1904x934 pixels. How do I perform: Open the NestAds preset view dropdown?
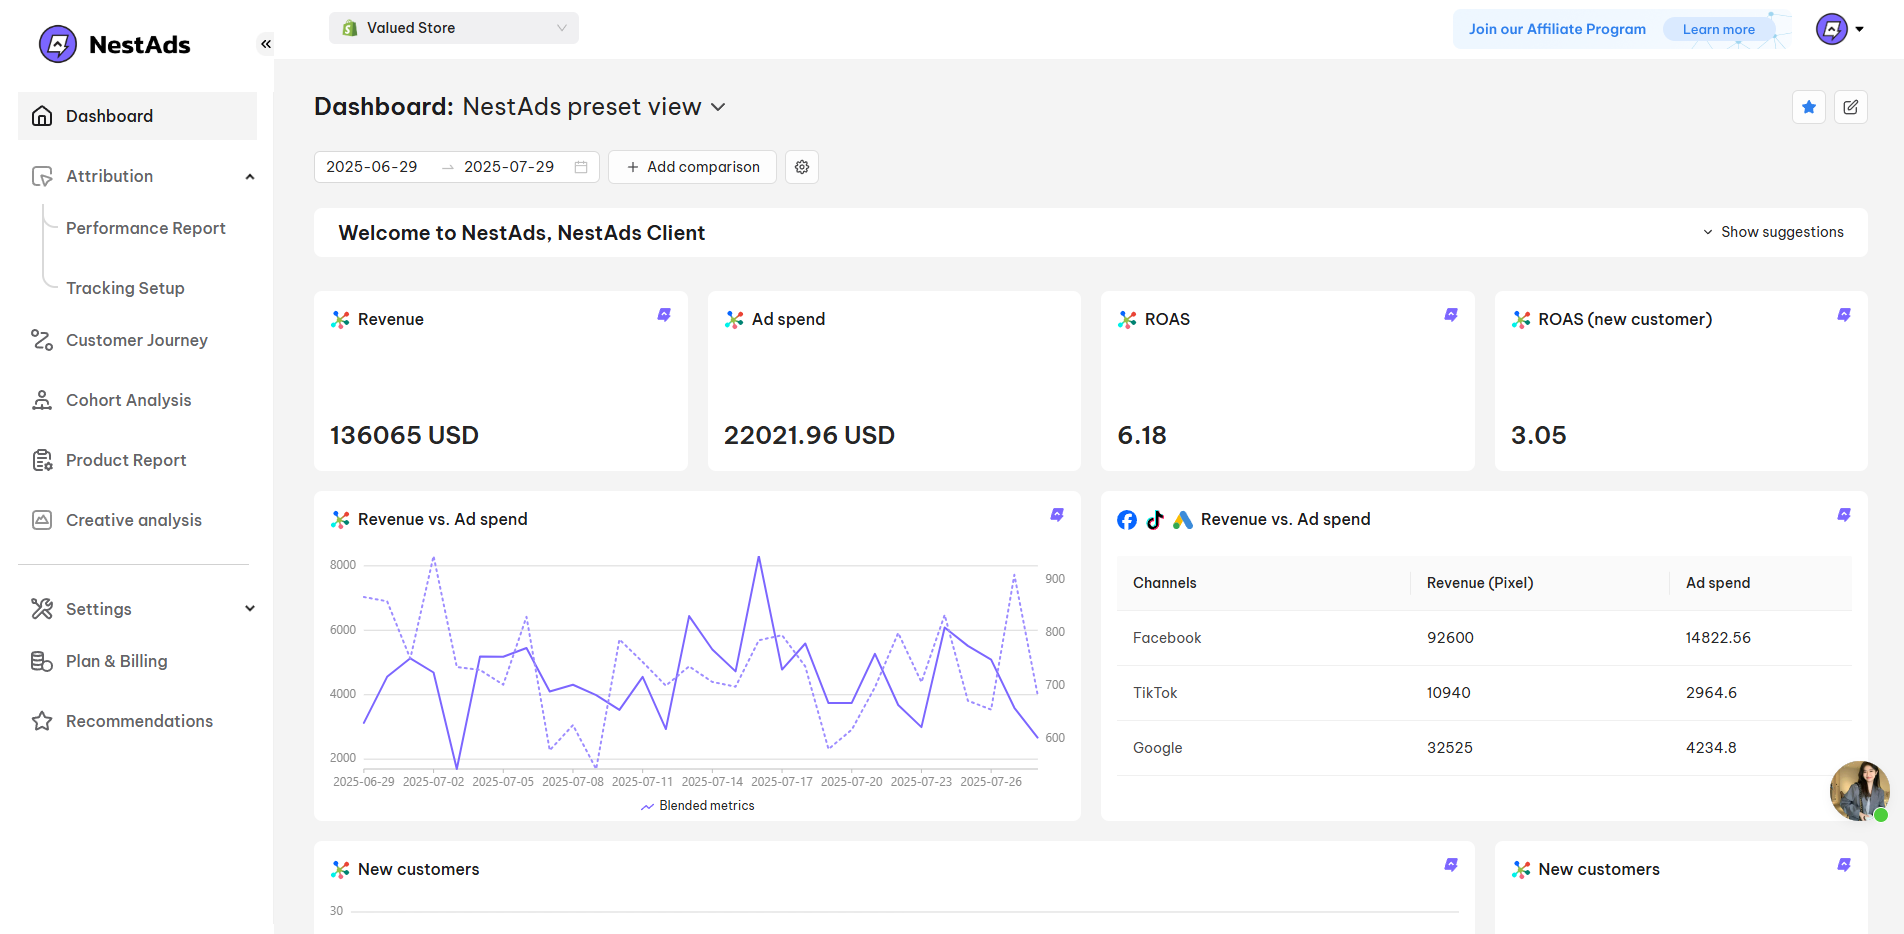[x=594, y=107]
